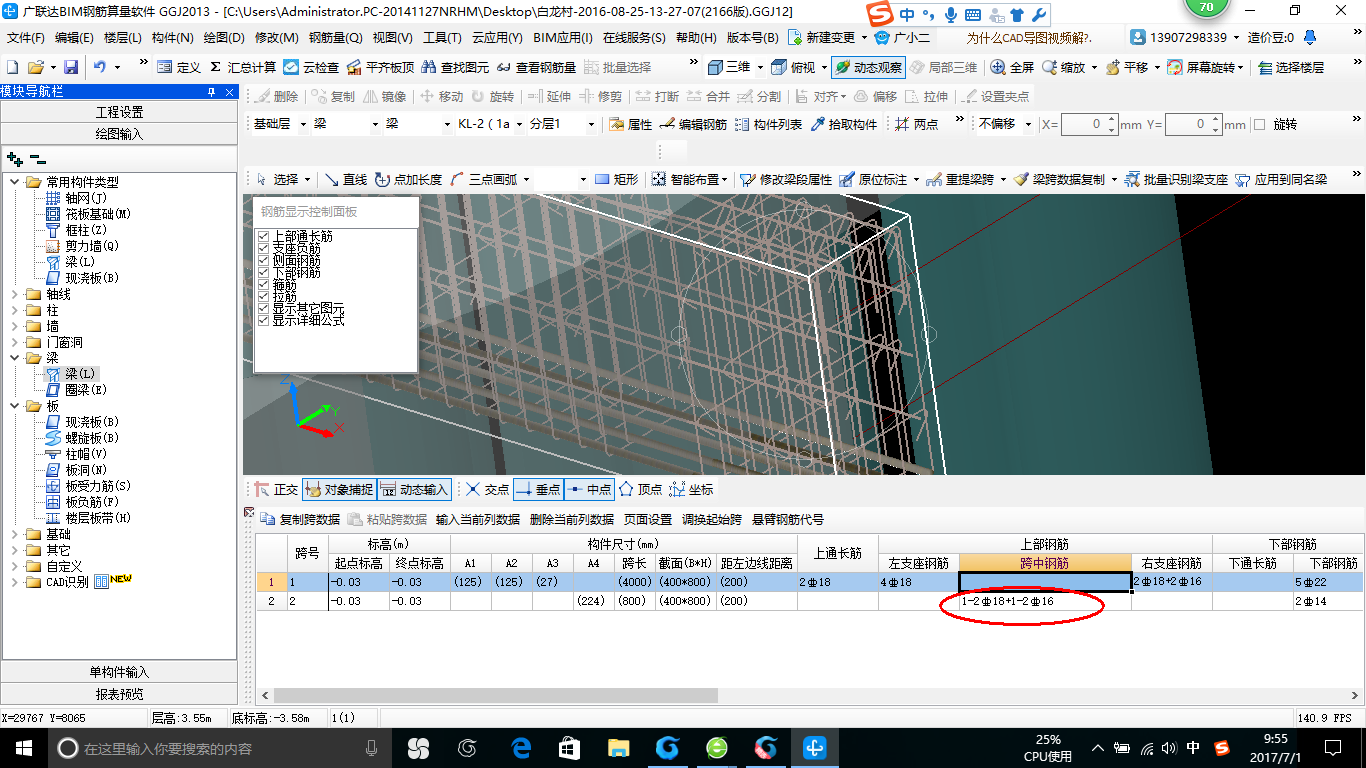Viewport: 1366px width, 768px height.
Task: Uncheck 上部通长筋 display checkbox
Action: click(264, 236)
